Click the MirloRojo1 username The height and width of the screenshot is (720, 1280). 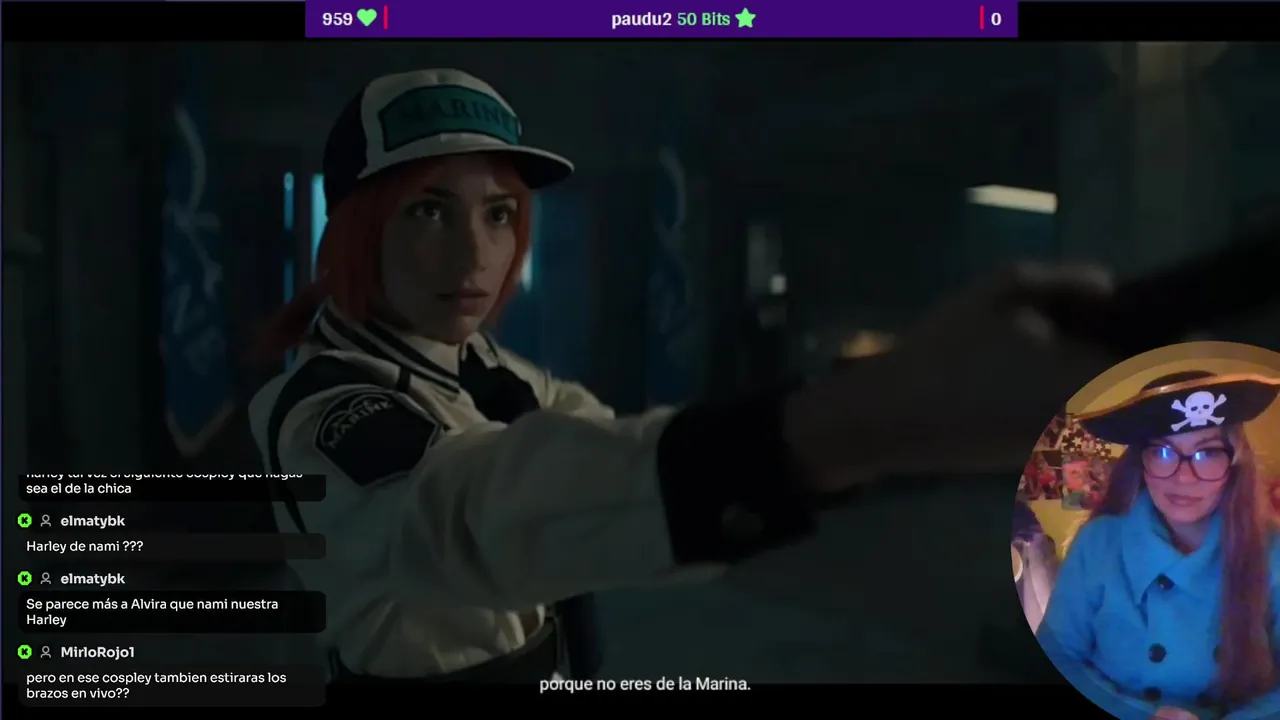tap(97, 652)
